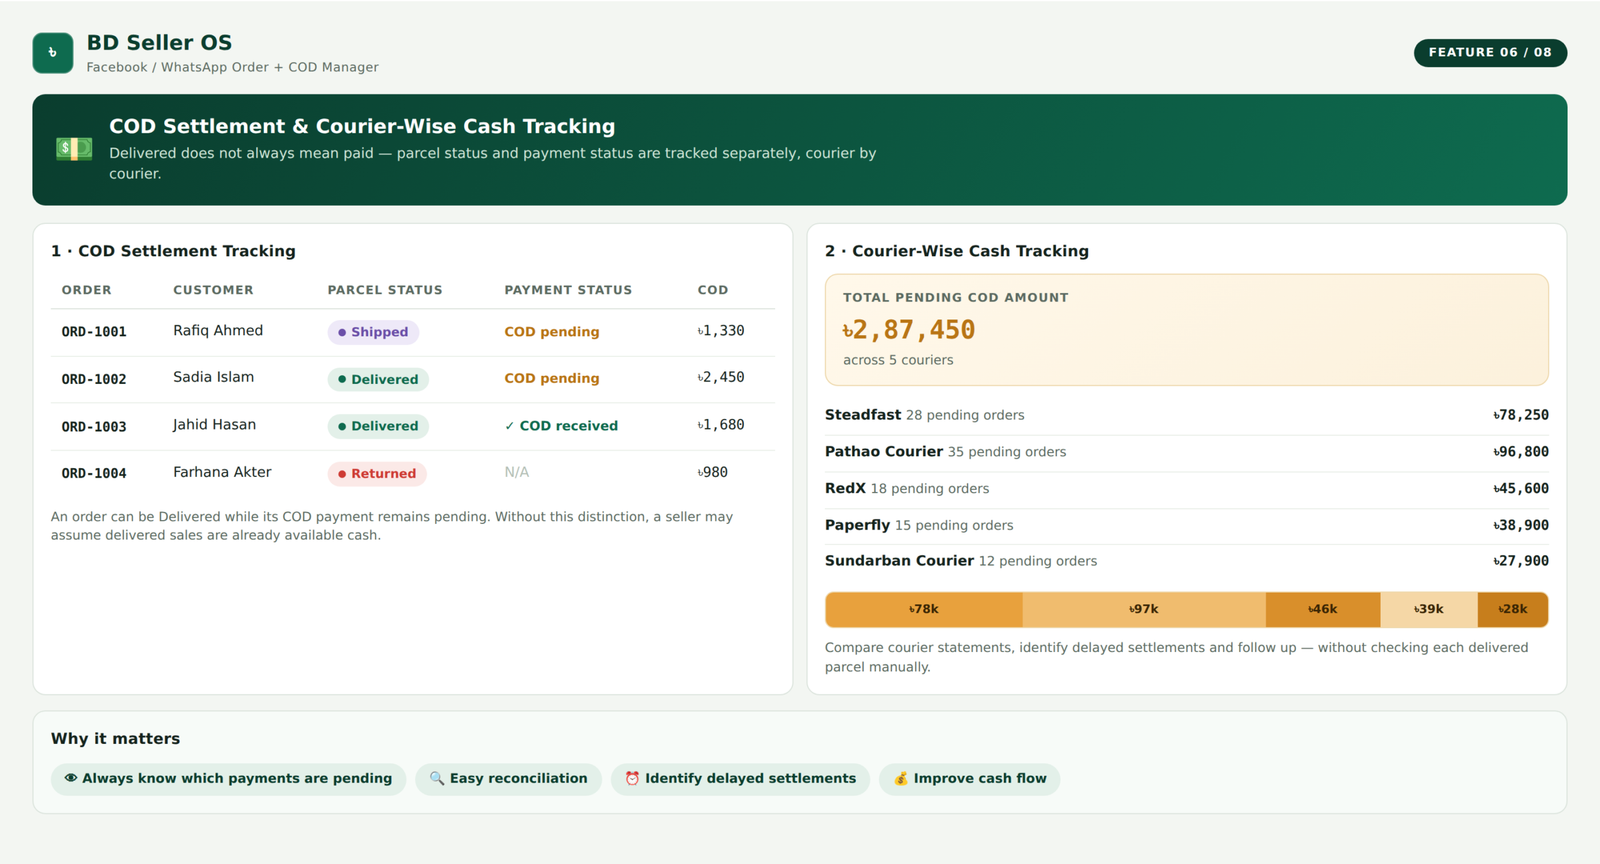Viewport: 1600px width, 864px height.
Task: Click the COD received status for ORD-1003
Action: click(x=561, y=426)
